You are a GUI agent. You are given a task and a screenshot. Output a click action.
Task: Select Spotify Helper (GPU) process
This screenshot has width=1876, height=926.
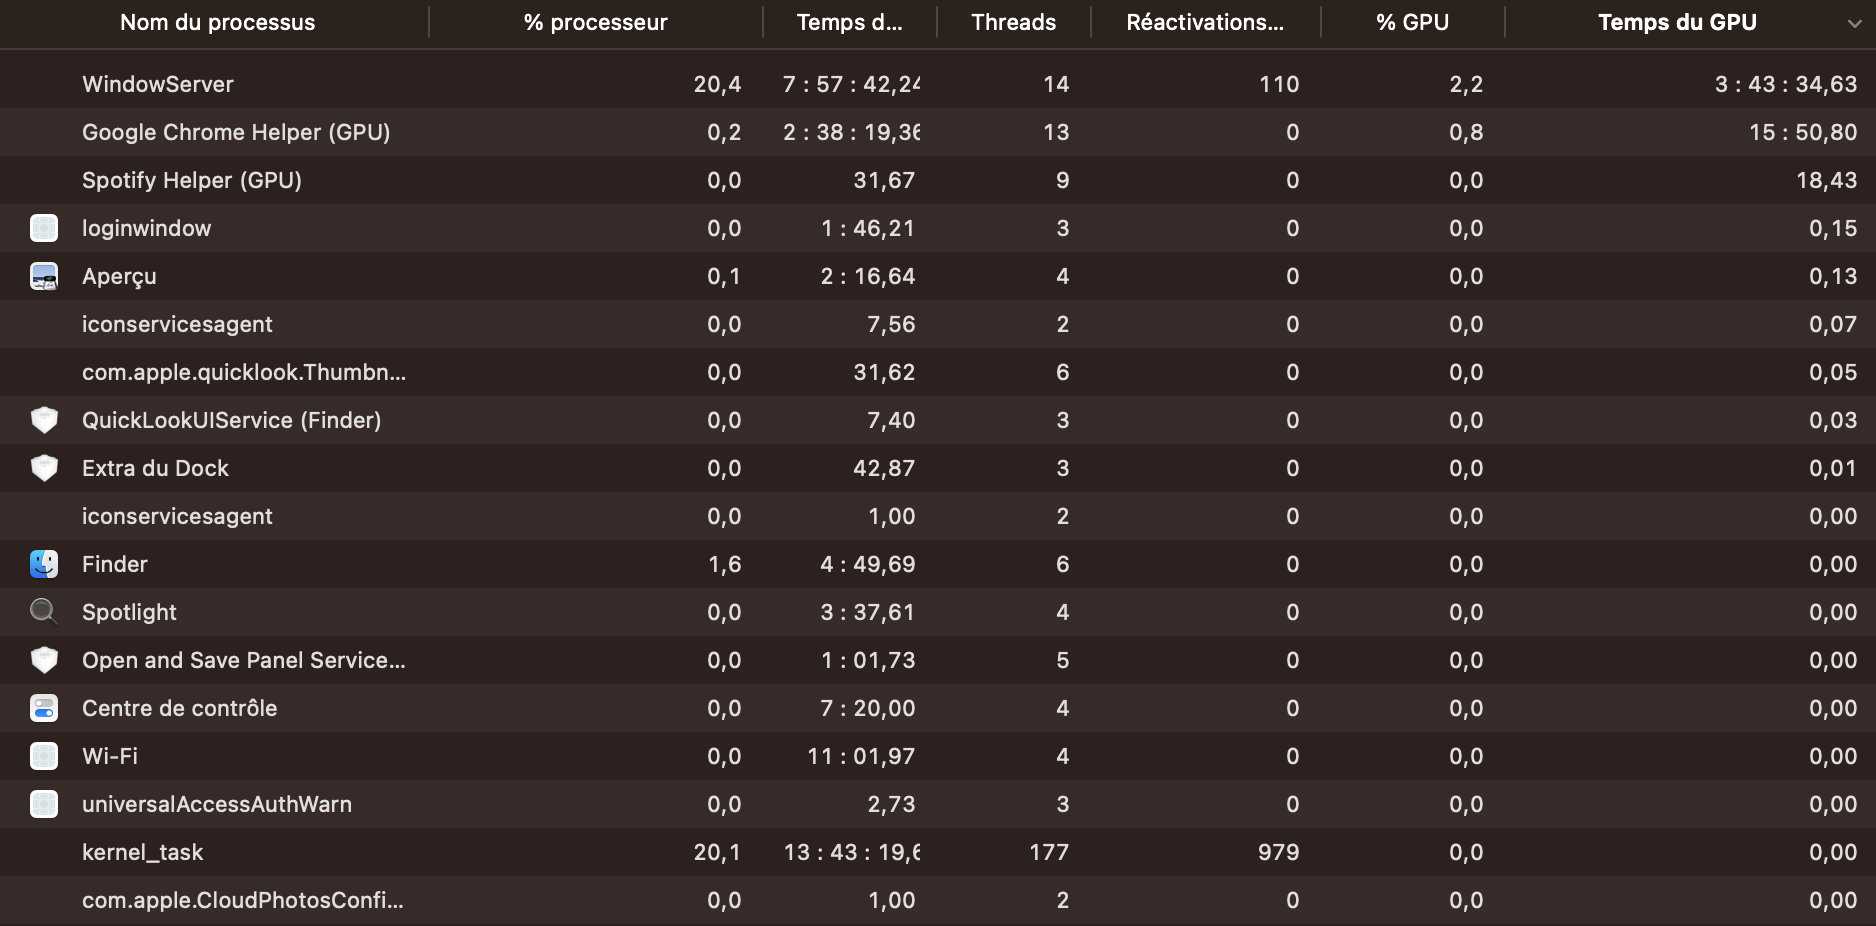coord(192,180)
